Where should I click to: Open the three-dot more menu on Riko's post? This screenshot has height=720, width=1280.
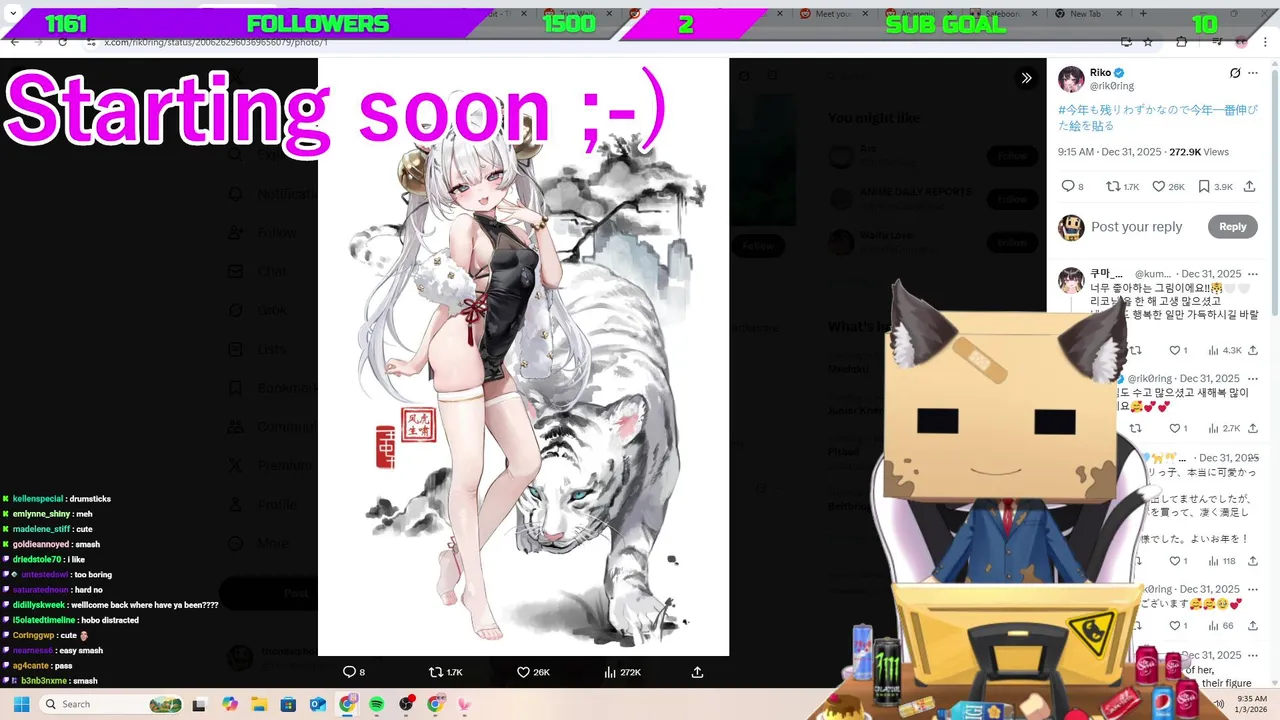[1253, 73]
